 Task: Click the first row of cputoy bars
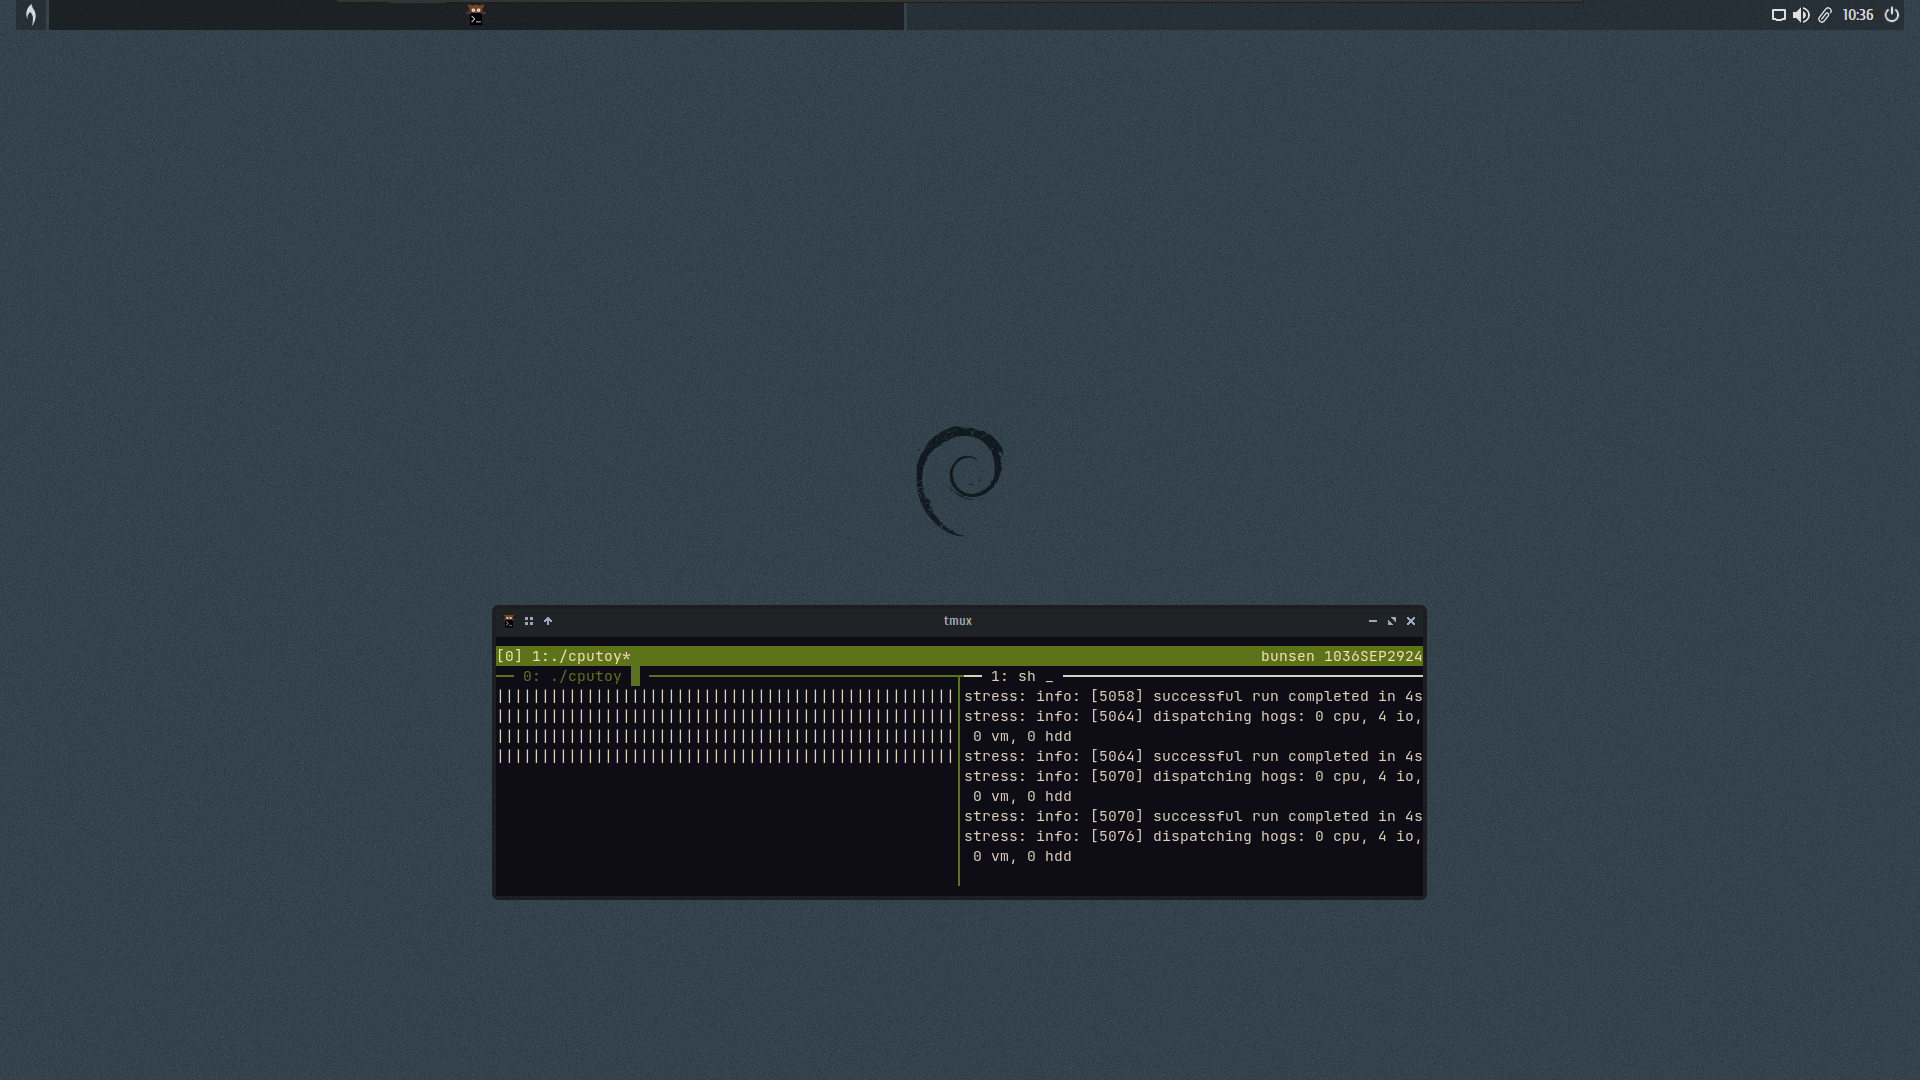726,697
